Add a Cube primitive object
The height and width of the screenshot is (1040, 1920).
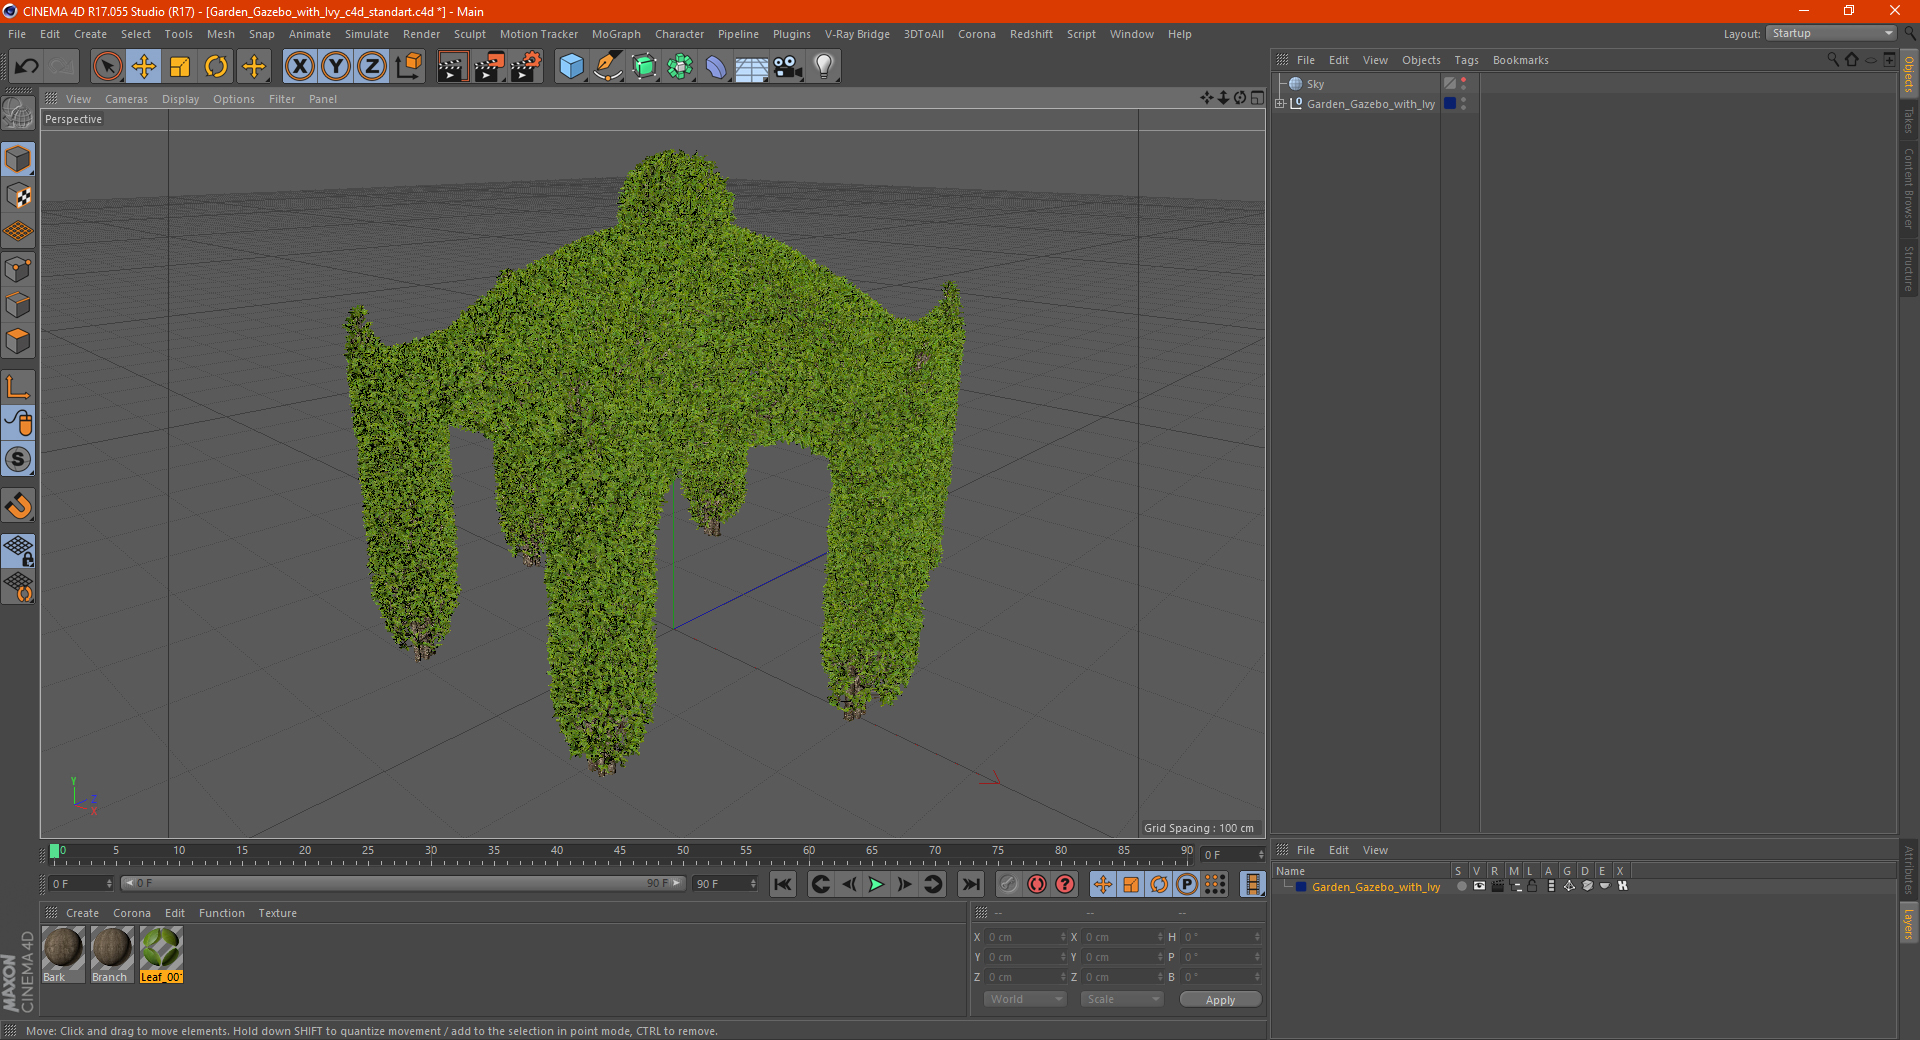coord(571,67)
